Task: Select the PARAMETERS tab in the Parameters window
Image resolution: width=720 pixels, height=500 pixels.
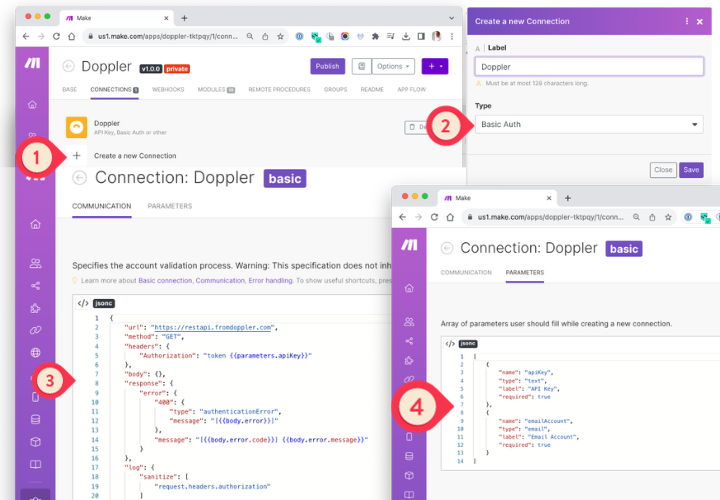Action: pyautogui.click(x=525, y=272)
